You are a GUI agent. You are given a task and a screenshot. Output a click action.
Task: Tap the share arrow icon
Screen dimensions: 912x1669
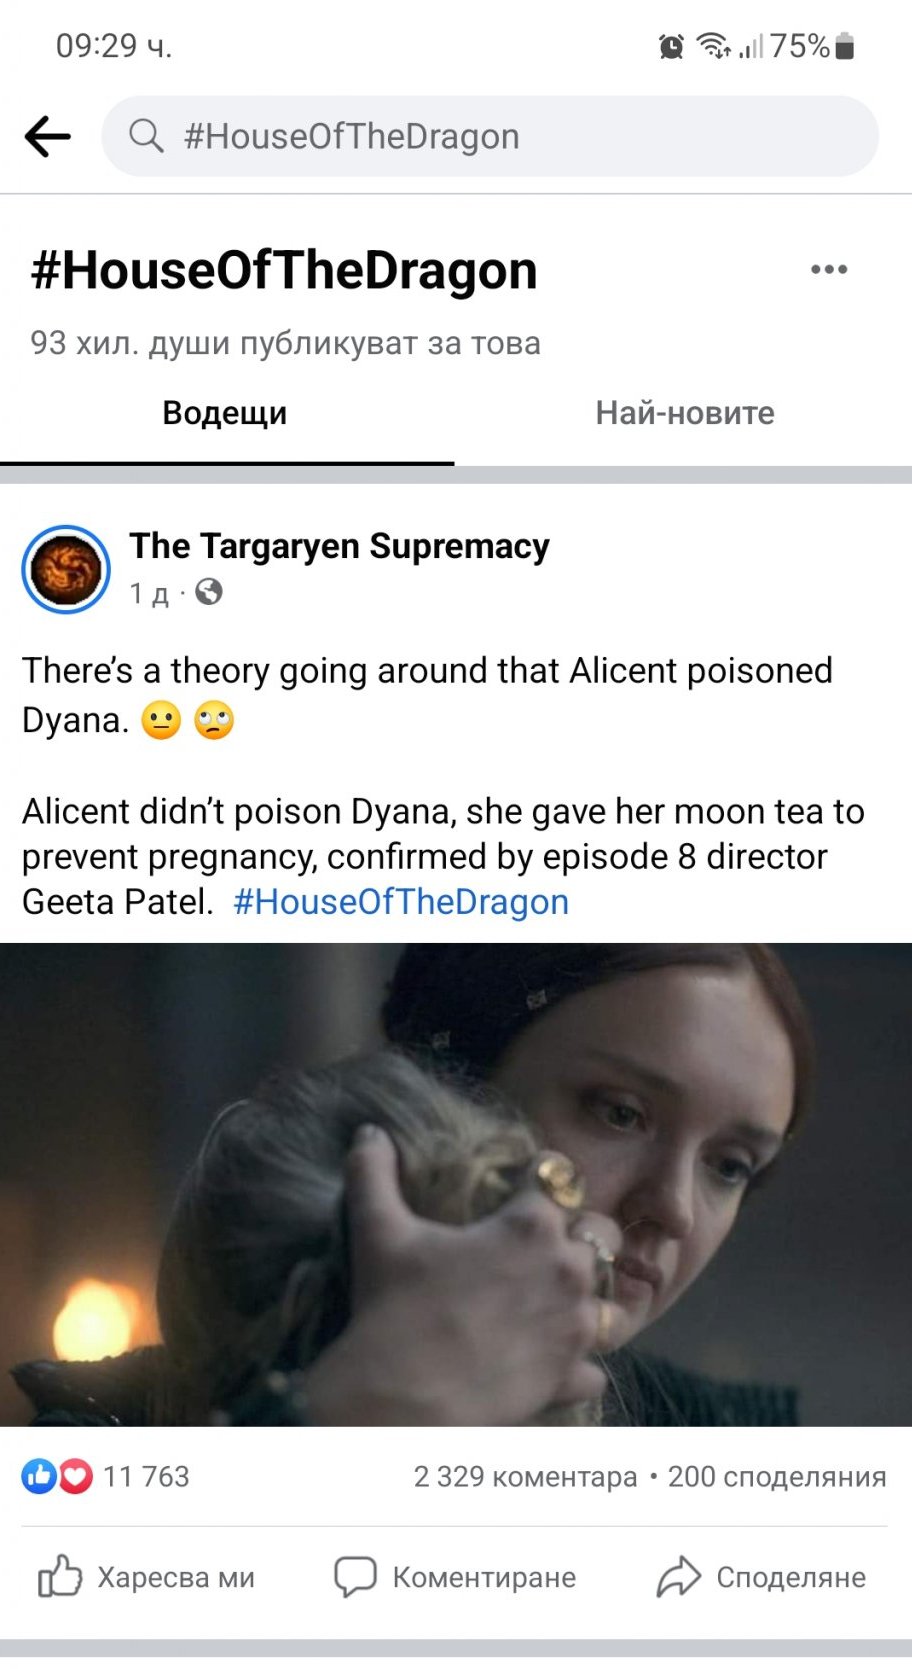click(678, 1576)
